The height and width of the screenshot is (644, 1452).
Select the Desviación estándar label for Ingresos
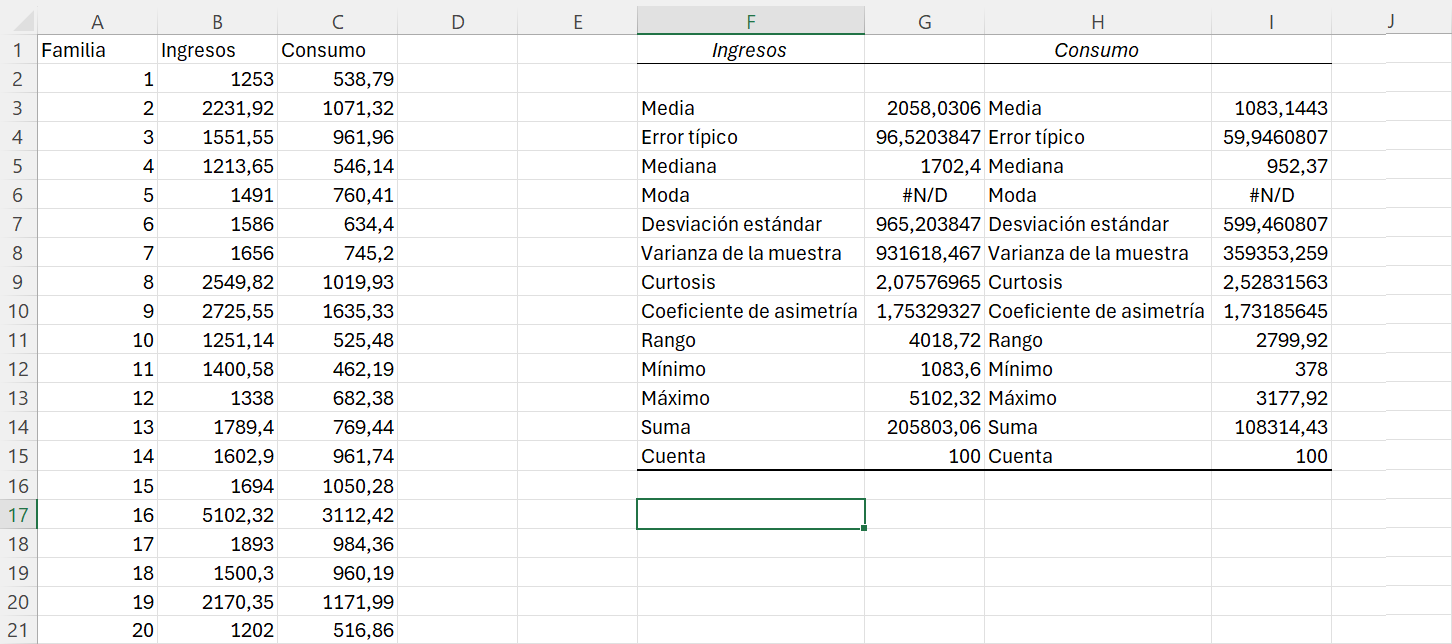[x=750, y=224]
